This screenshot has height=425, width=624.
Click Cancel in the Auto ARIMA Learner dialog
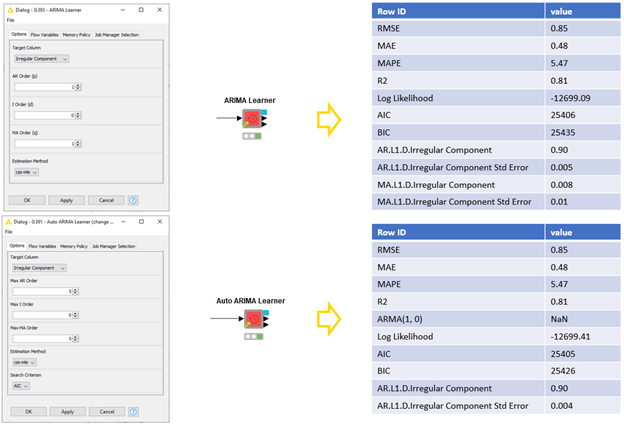coord(106,411)
